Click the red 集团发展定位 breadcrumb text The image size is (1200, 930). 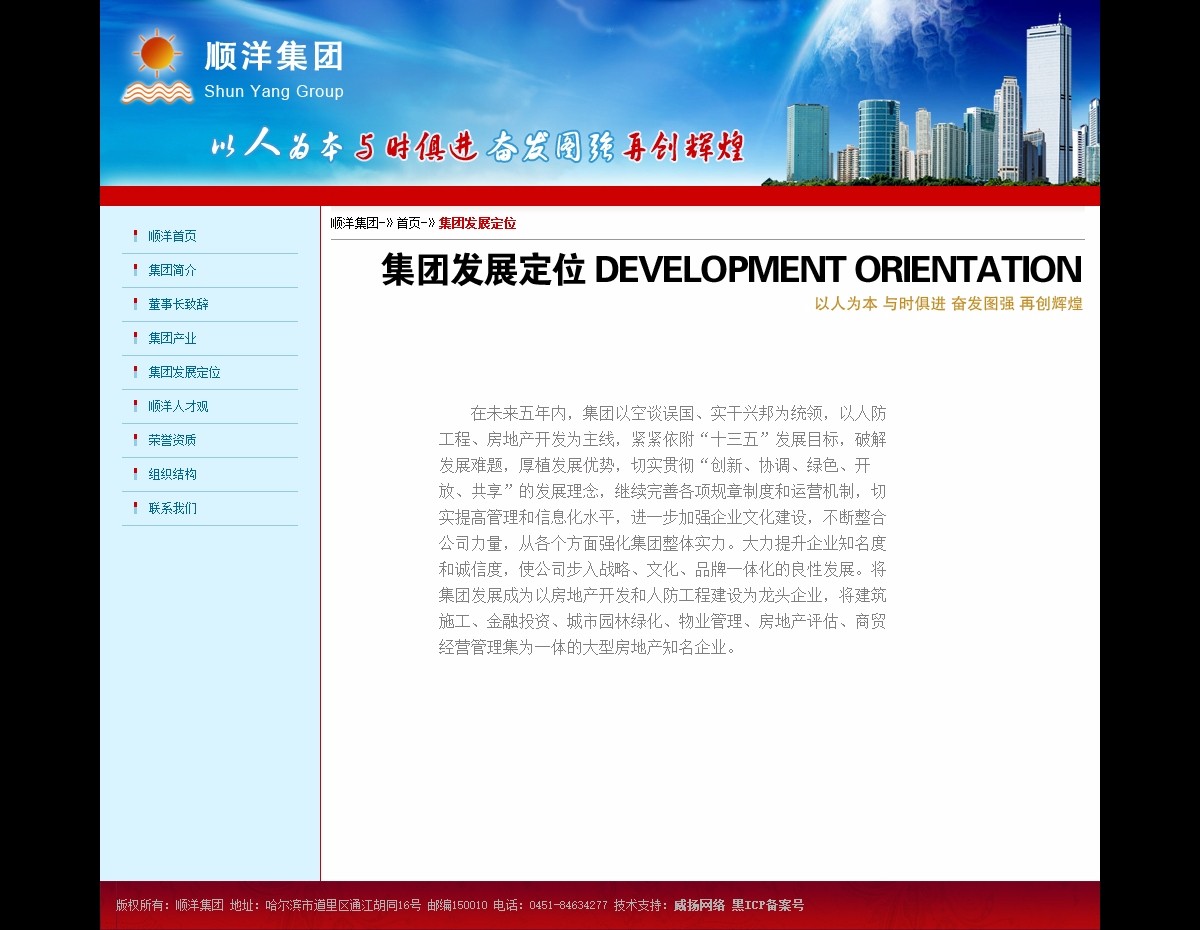pyautogui.click(x=477, y=223)
